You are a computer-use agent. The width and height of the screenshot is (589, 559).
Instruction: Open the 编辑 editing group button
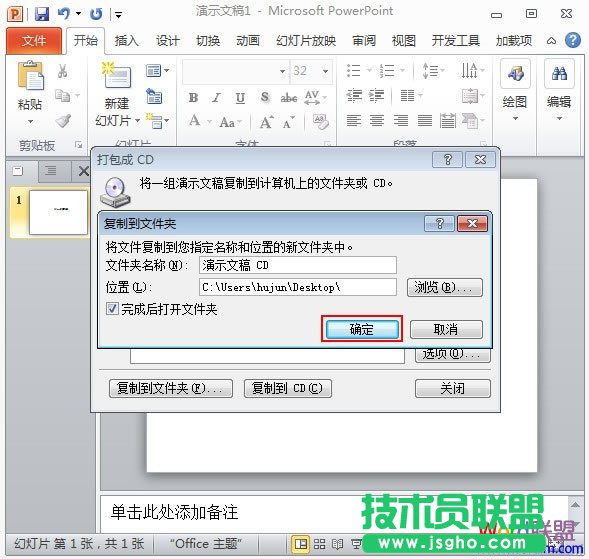click(559, 91)
